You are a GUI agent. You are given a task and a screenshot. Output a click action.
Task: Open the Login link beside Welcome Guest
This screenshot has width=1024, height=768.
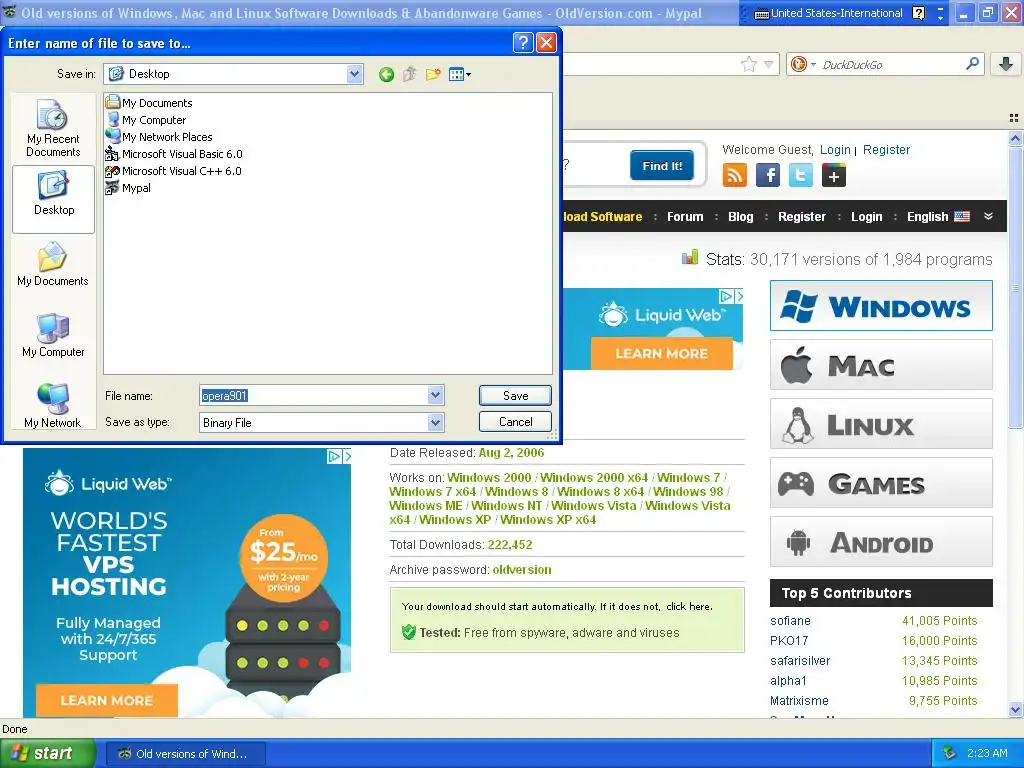pos(835,150)
